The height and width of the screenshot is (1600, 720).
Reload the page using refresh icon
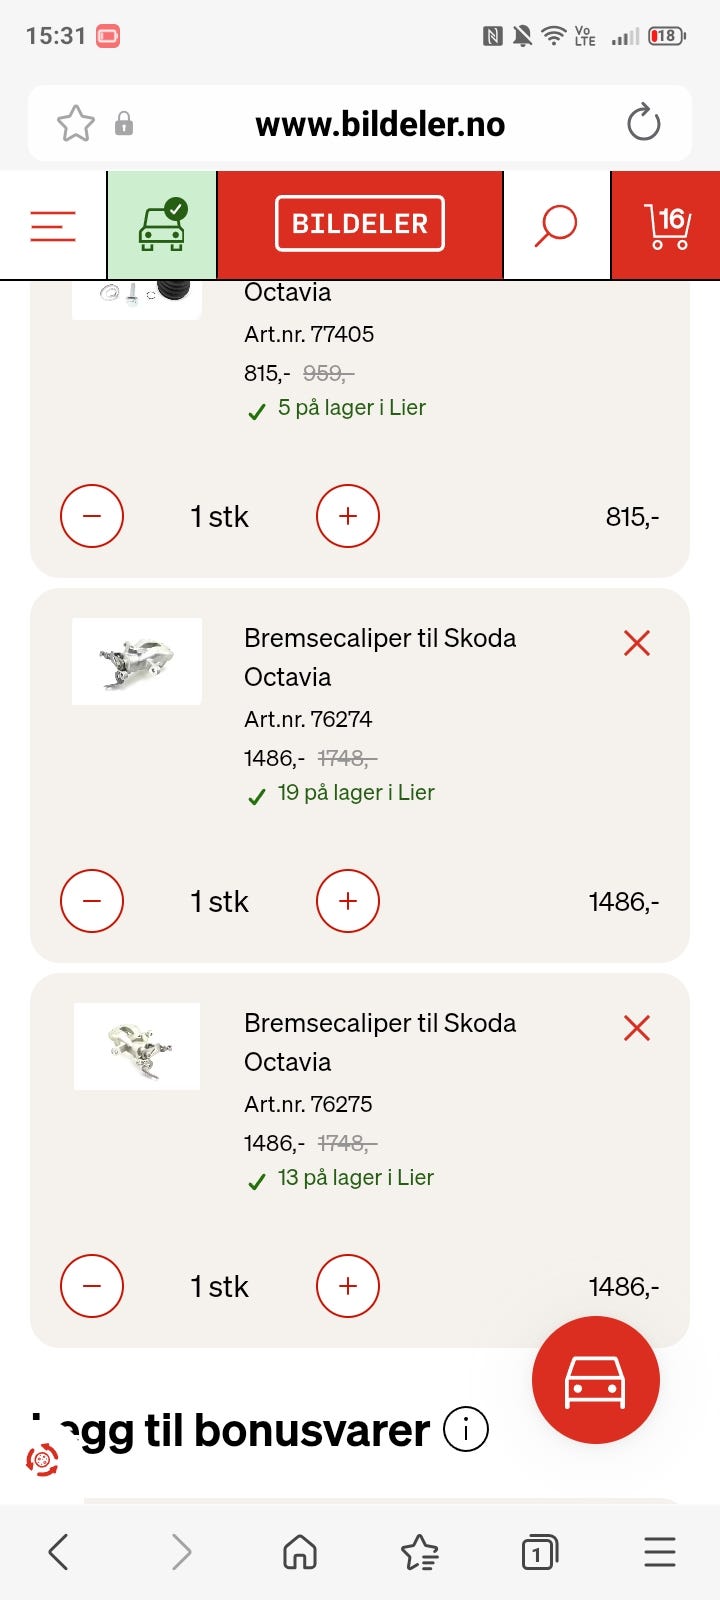click(643, 124)
